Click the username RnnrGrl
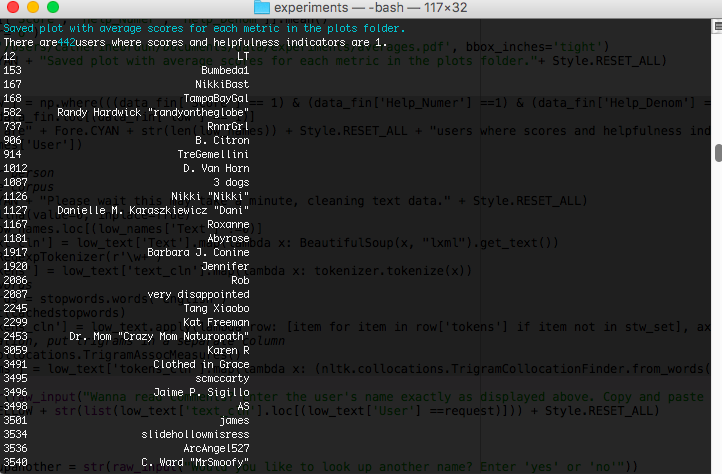Viewport: 722px width, 474px height. coord(228,126)
